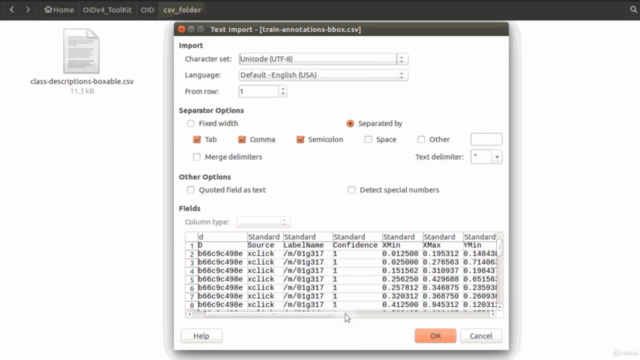Enable the Other separator checkbox
640x360 pixels.
421,140
